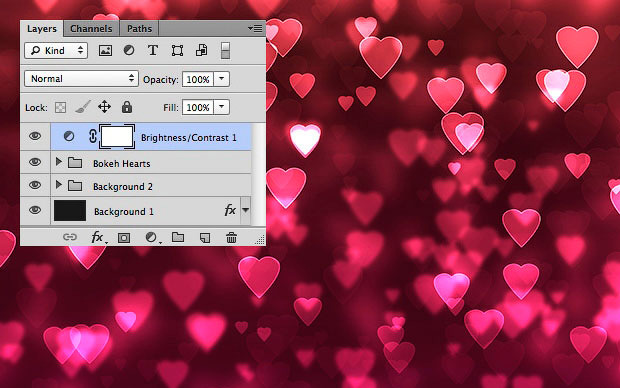Image resolution: width=620 pixels, height=388 pixels.
Task: Switch to the Paths tab
Action: [139, 28]
